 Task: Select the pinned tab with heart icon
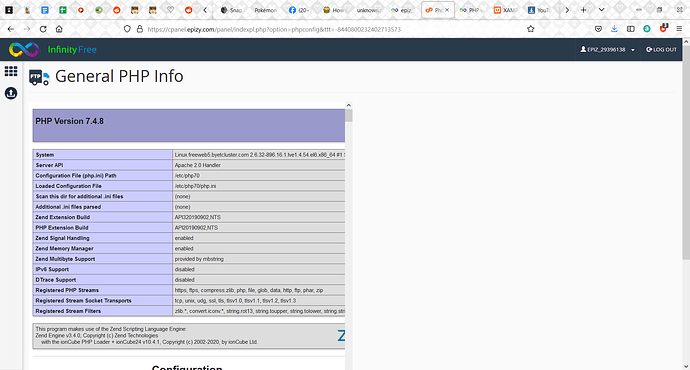170,10
